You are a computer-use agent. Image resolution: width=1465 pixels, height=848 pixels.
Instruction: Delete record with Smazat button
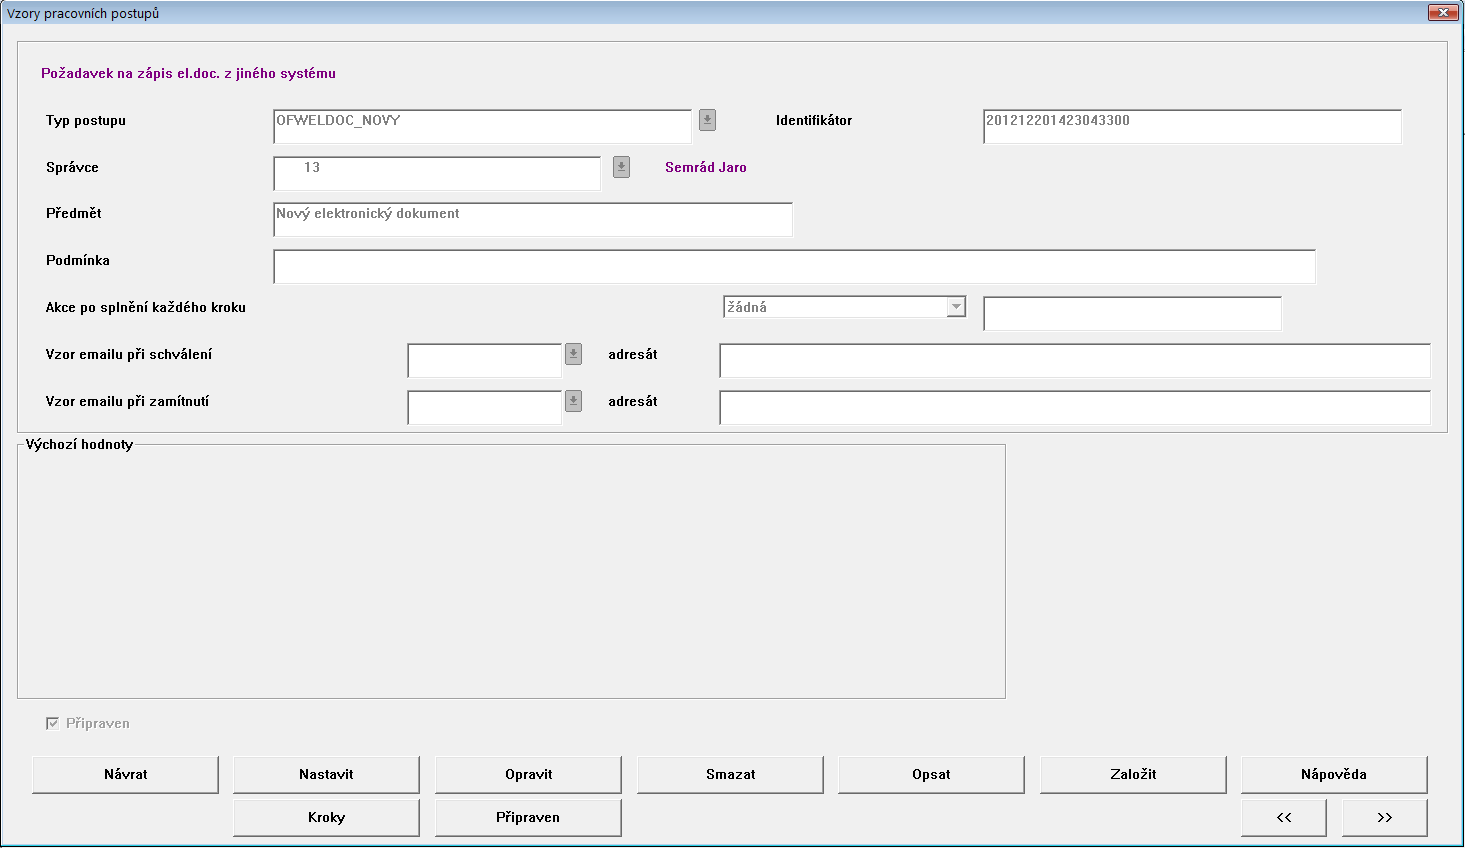tap(730, 774)
